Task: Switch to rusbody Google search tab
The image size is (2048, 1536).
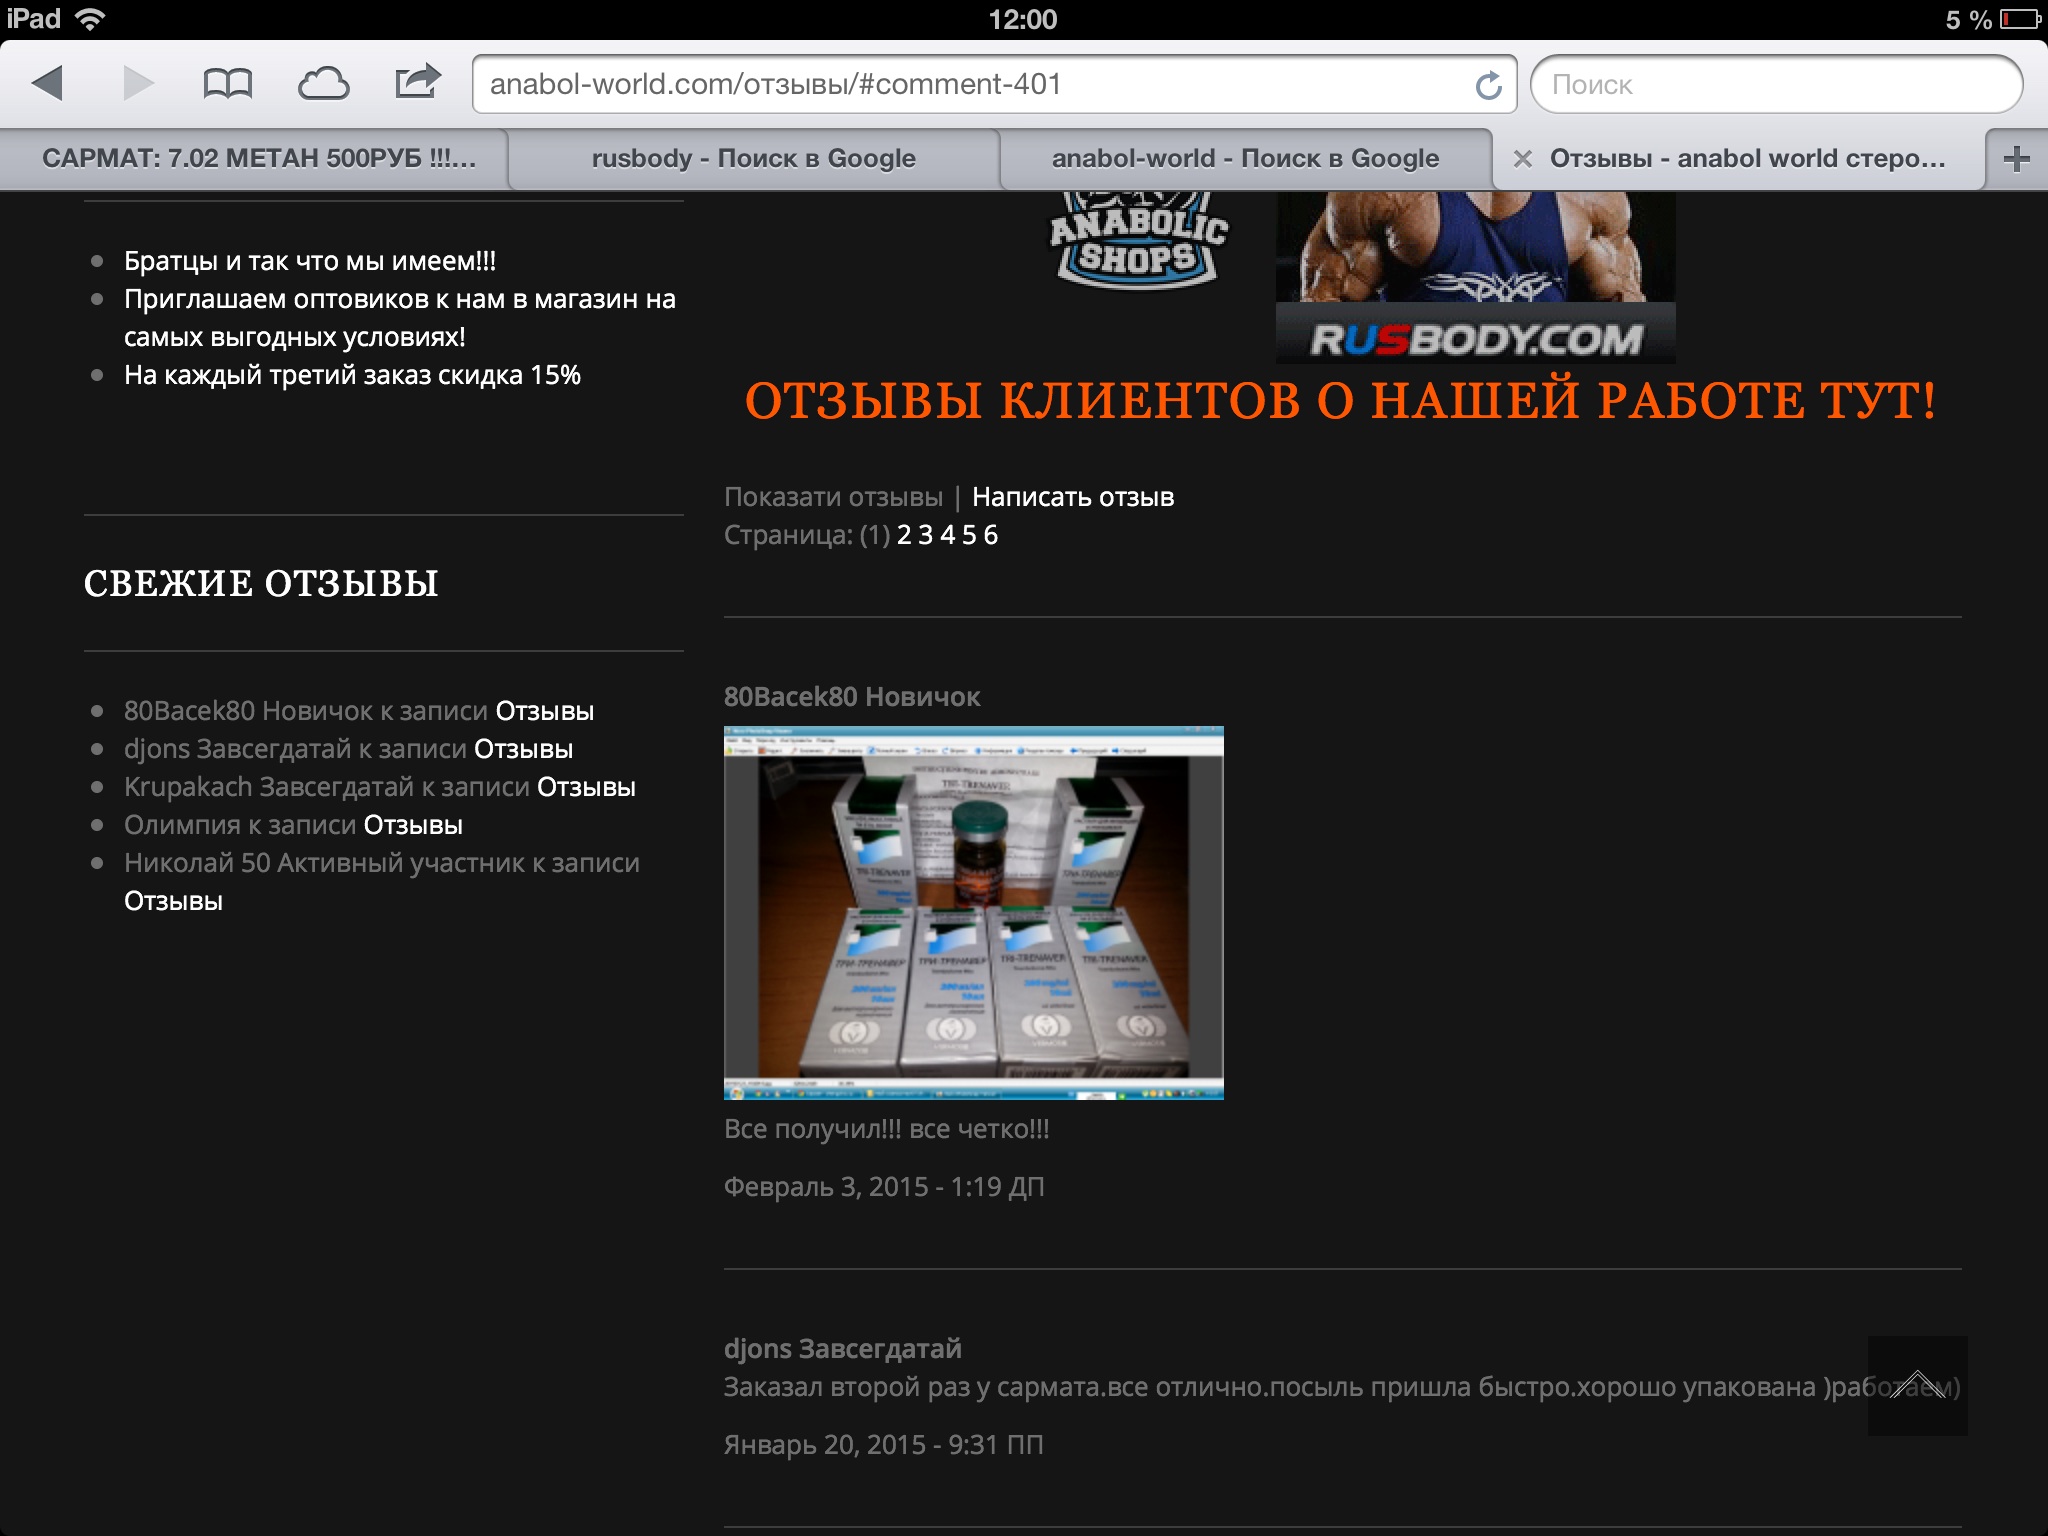Action: [753, 159]
